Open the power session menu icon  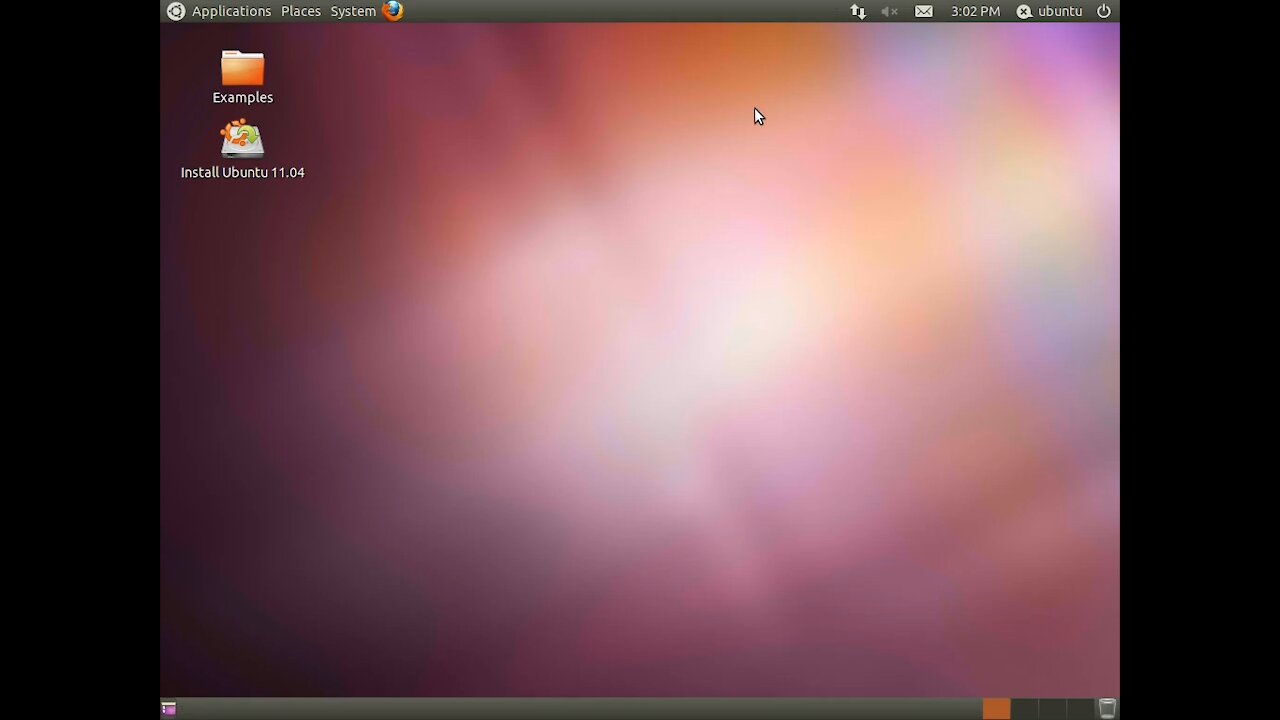[x=1104, y=11]
